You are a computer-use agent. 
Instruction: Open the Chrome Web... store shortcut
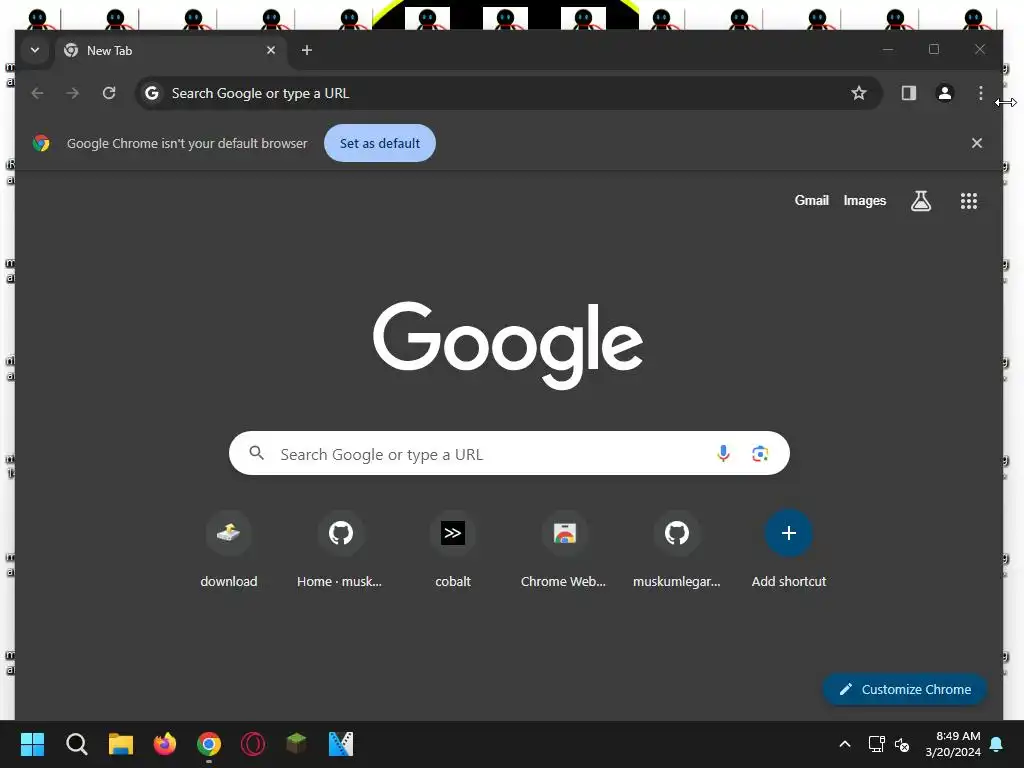564,550
